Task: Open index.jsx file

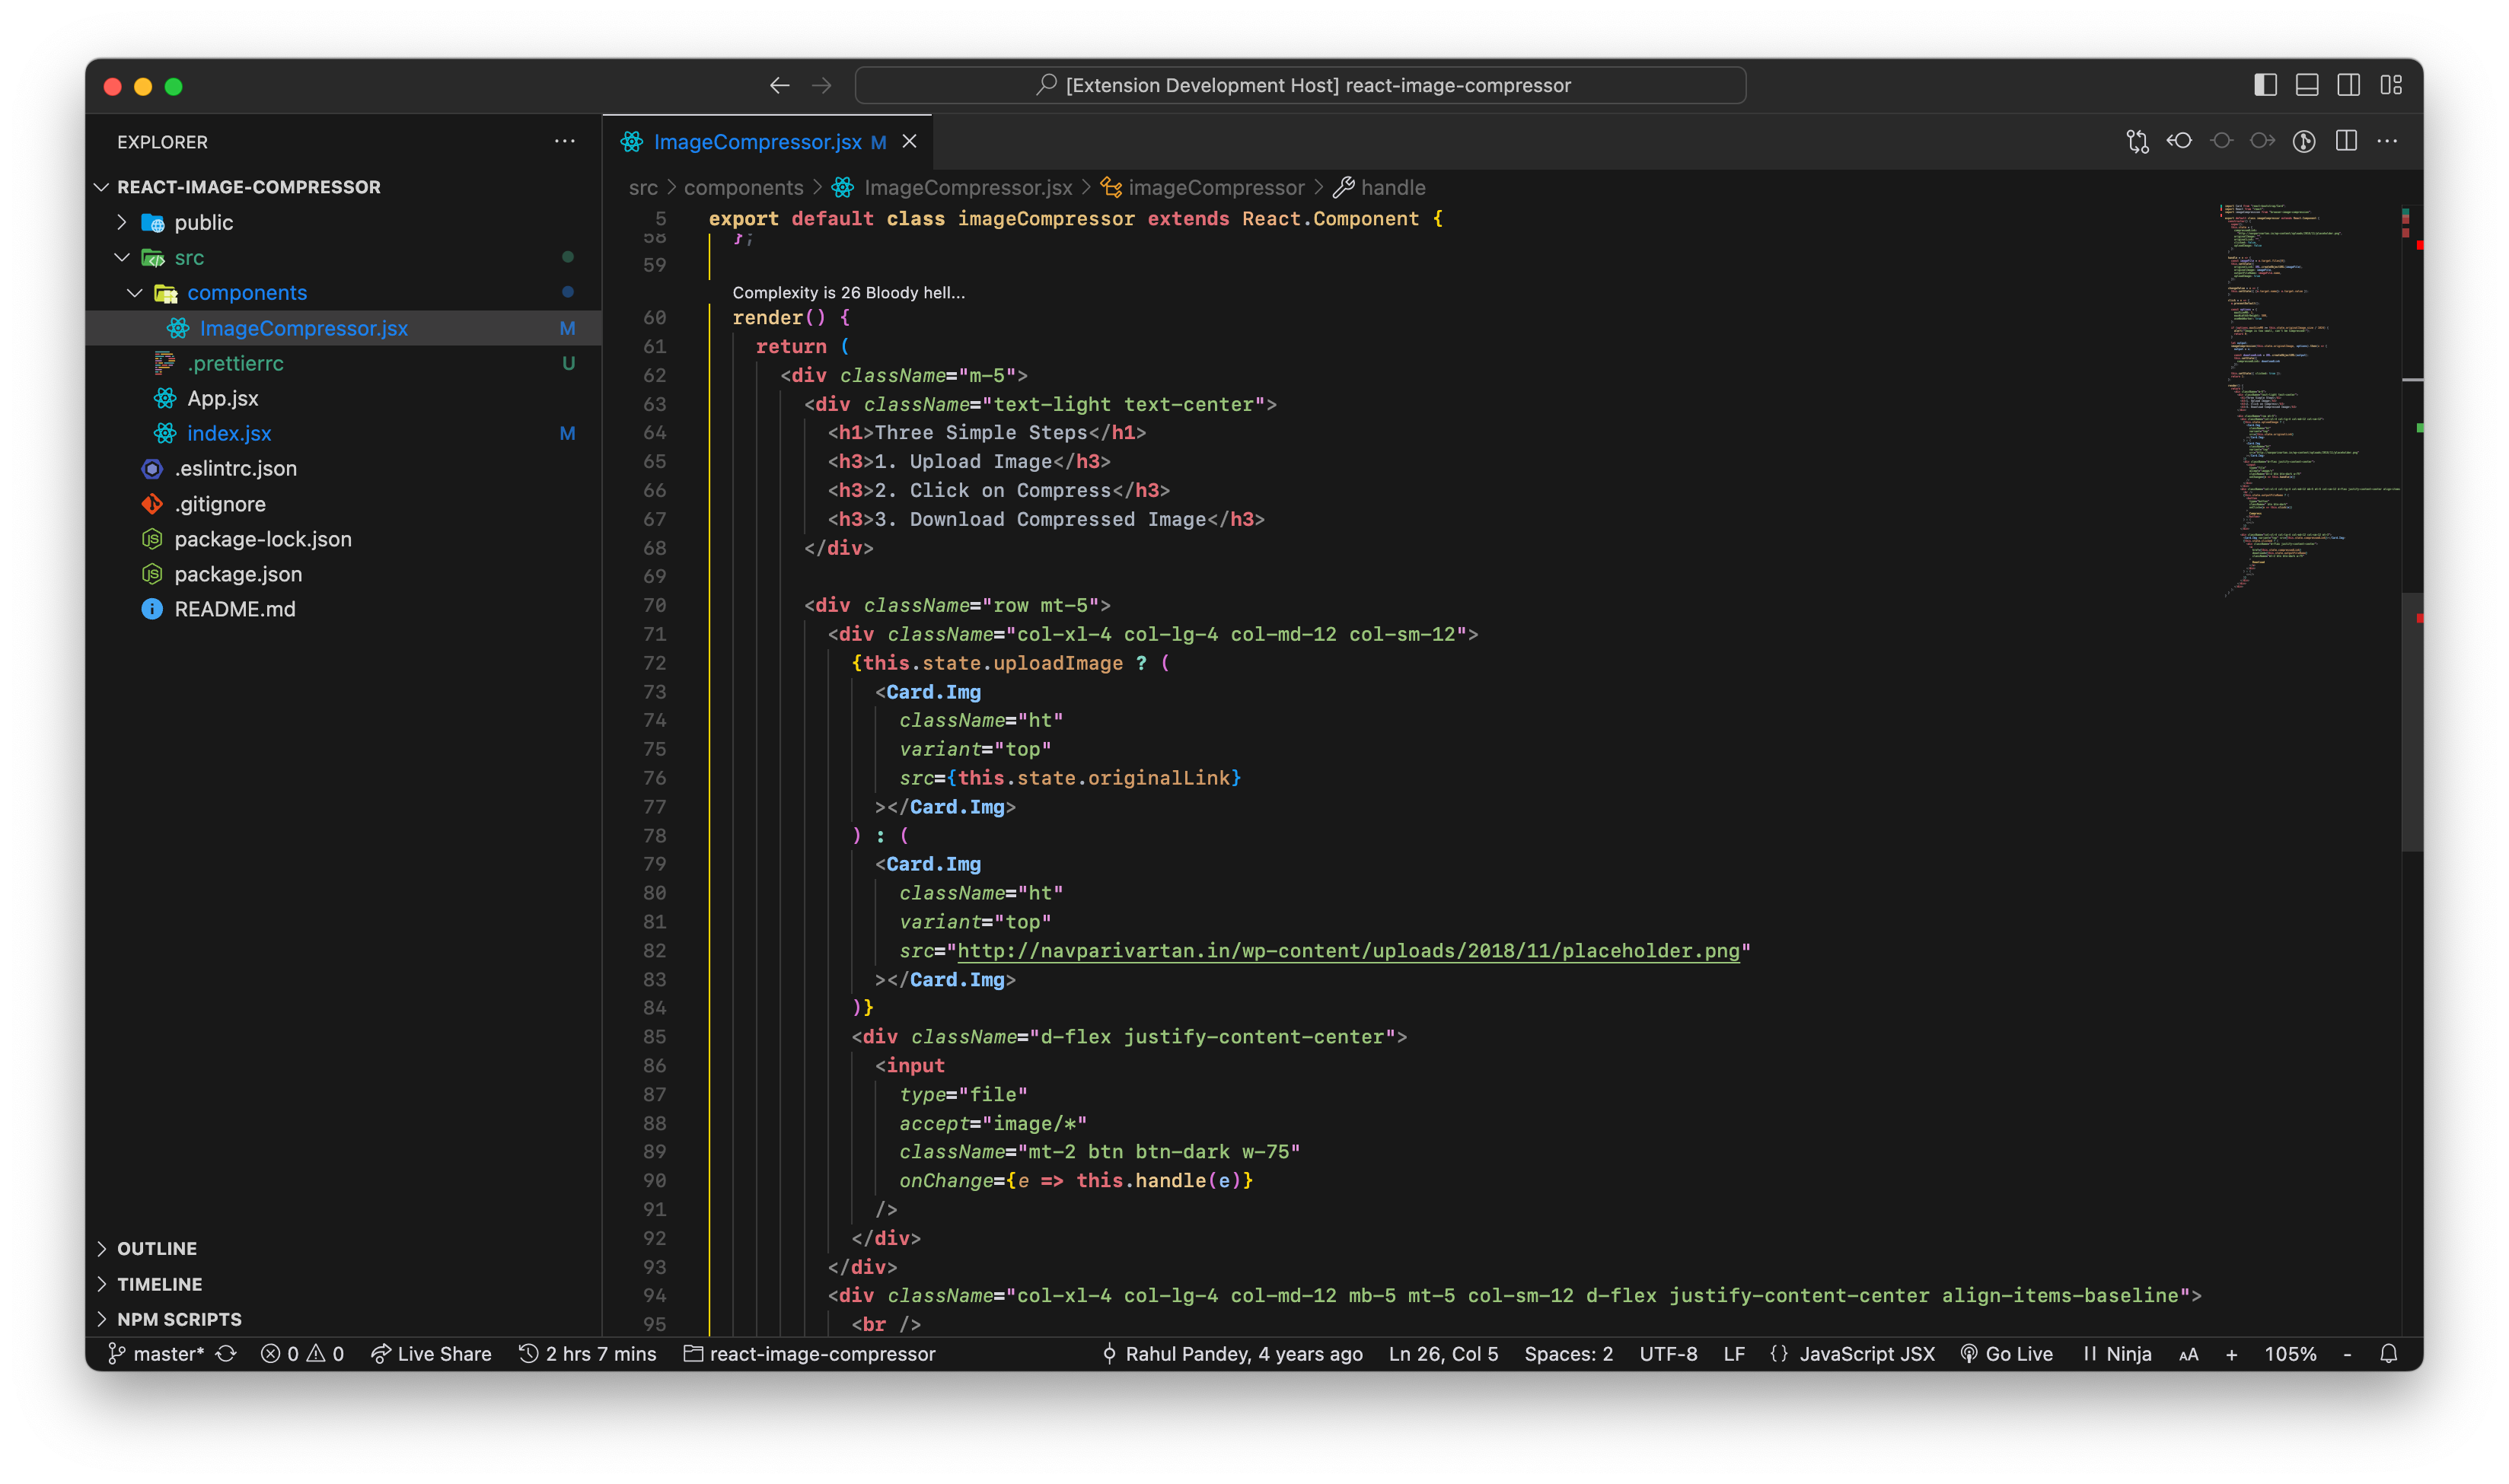Action: (x=343, y=433)
